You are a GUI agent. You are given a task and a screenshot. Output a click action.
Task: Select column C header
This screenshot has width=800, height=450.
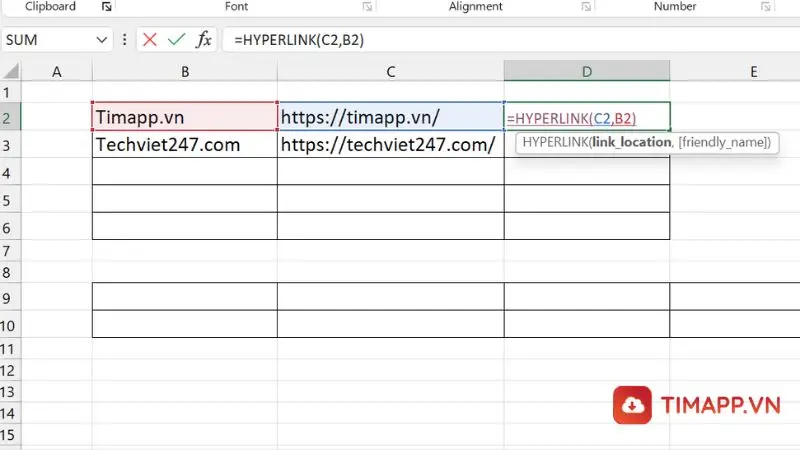pos(391,71)
